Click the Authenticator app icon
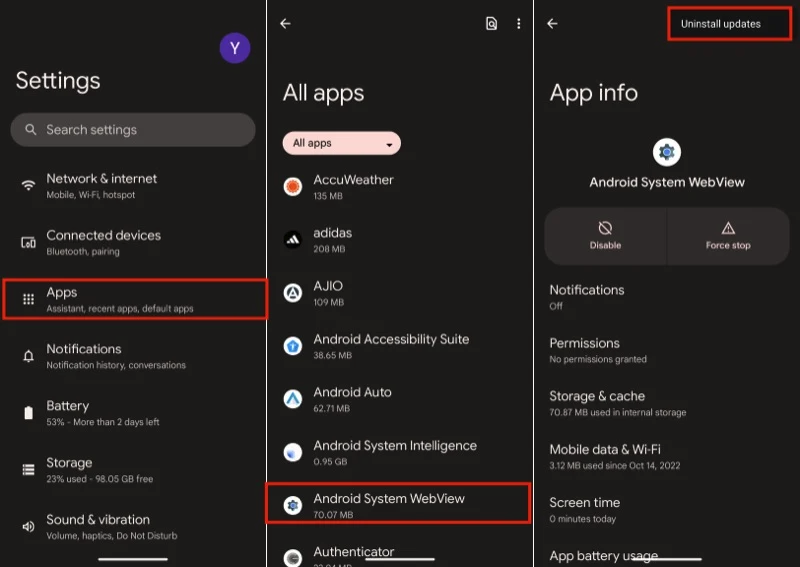The height and width of the screenshot is (567, 800). coord(293,557)
